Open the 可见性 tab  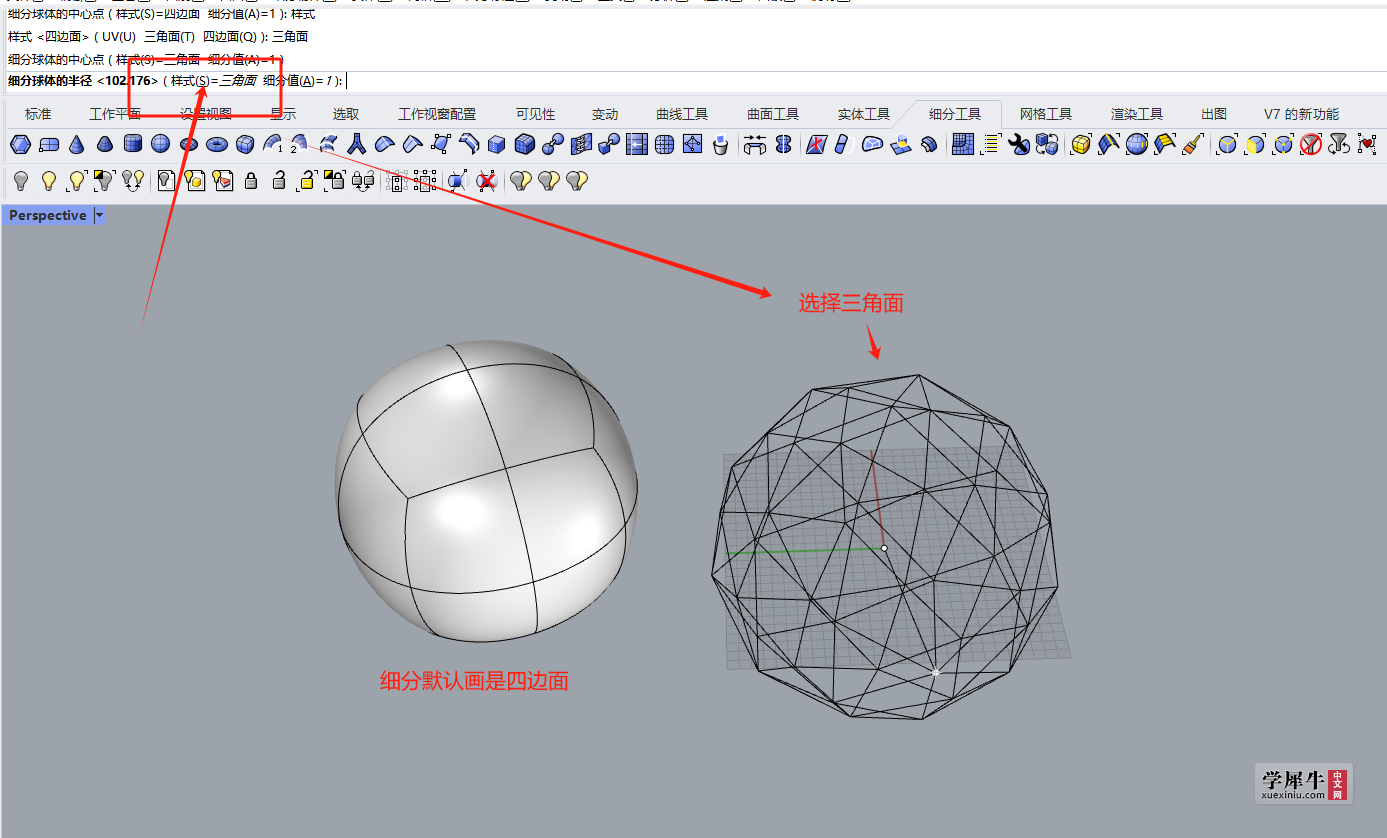tap(535, 114)
